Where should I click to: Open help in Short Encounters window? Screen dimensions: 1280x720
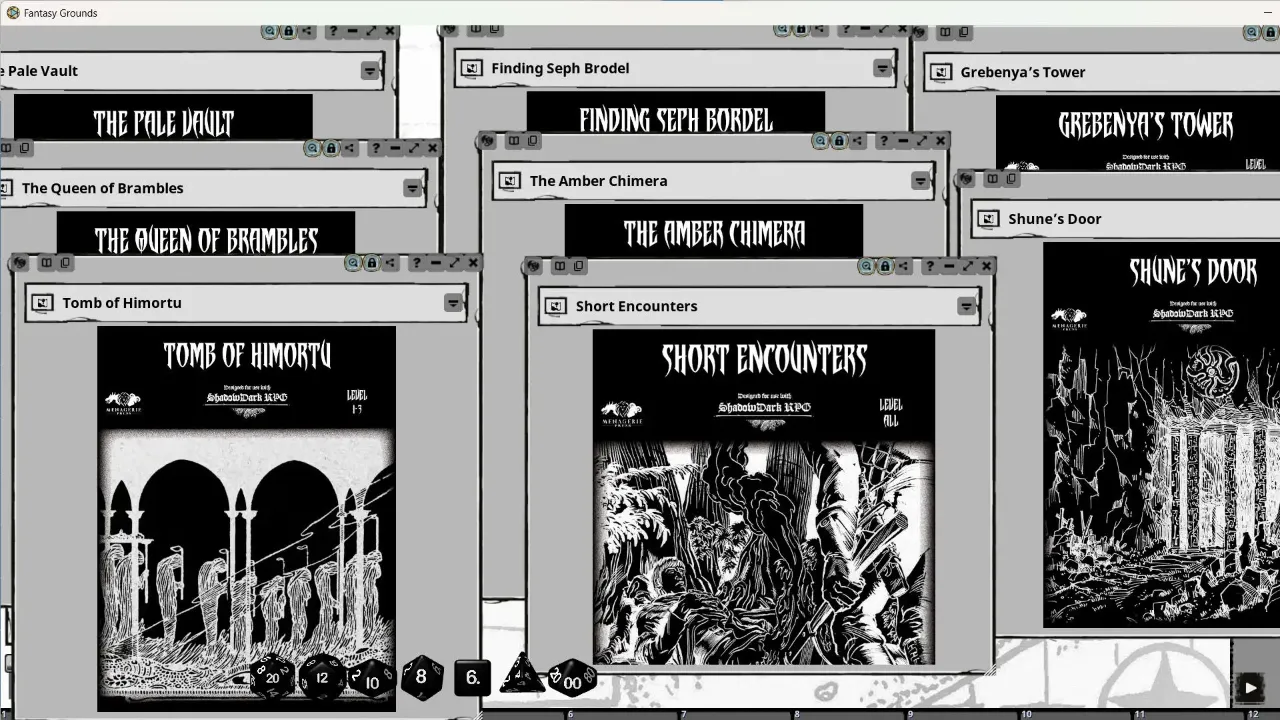click(931, 266)
